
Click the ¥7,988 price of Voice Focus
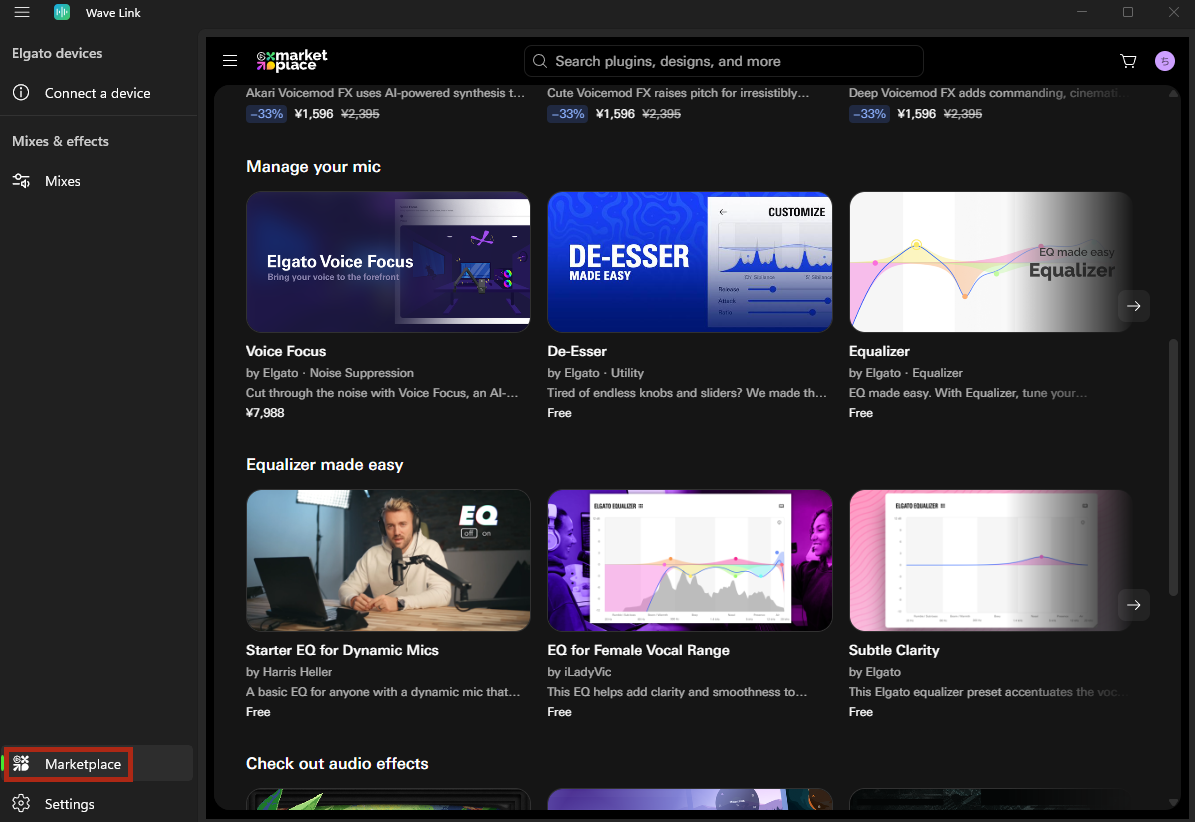pyautogui.click(x=265, y=412)
